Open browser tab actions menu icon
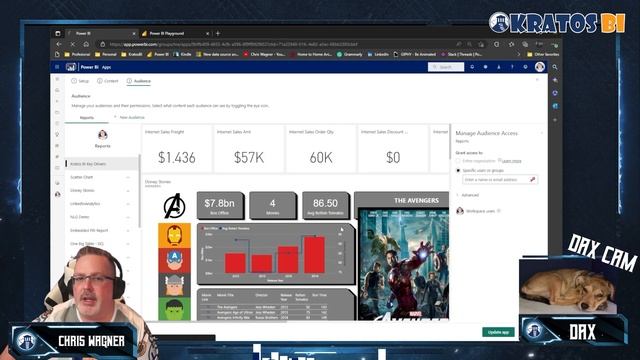 [58, 33]
